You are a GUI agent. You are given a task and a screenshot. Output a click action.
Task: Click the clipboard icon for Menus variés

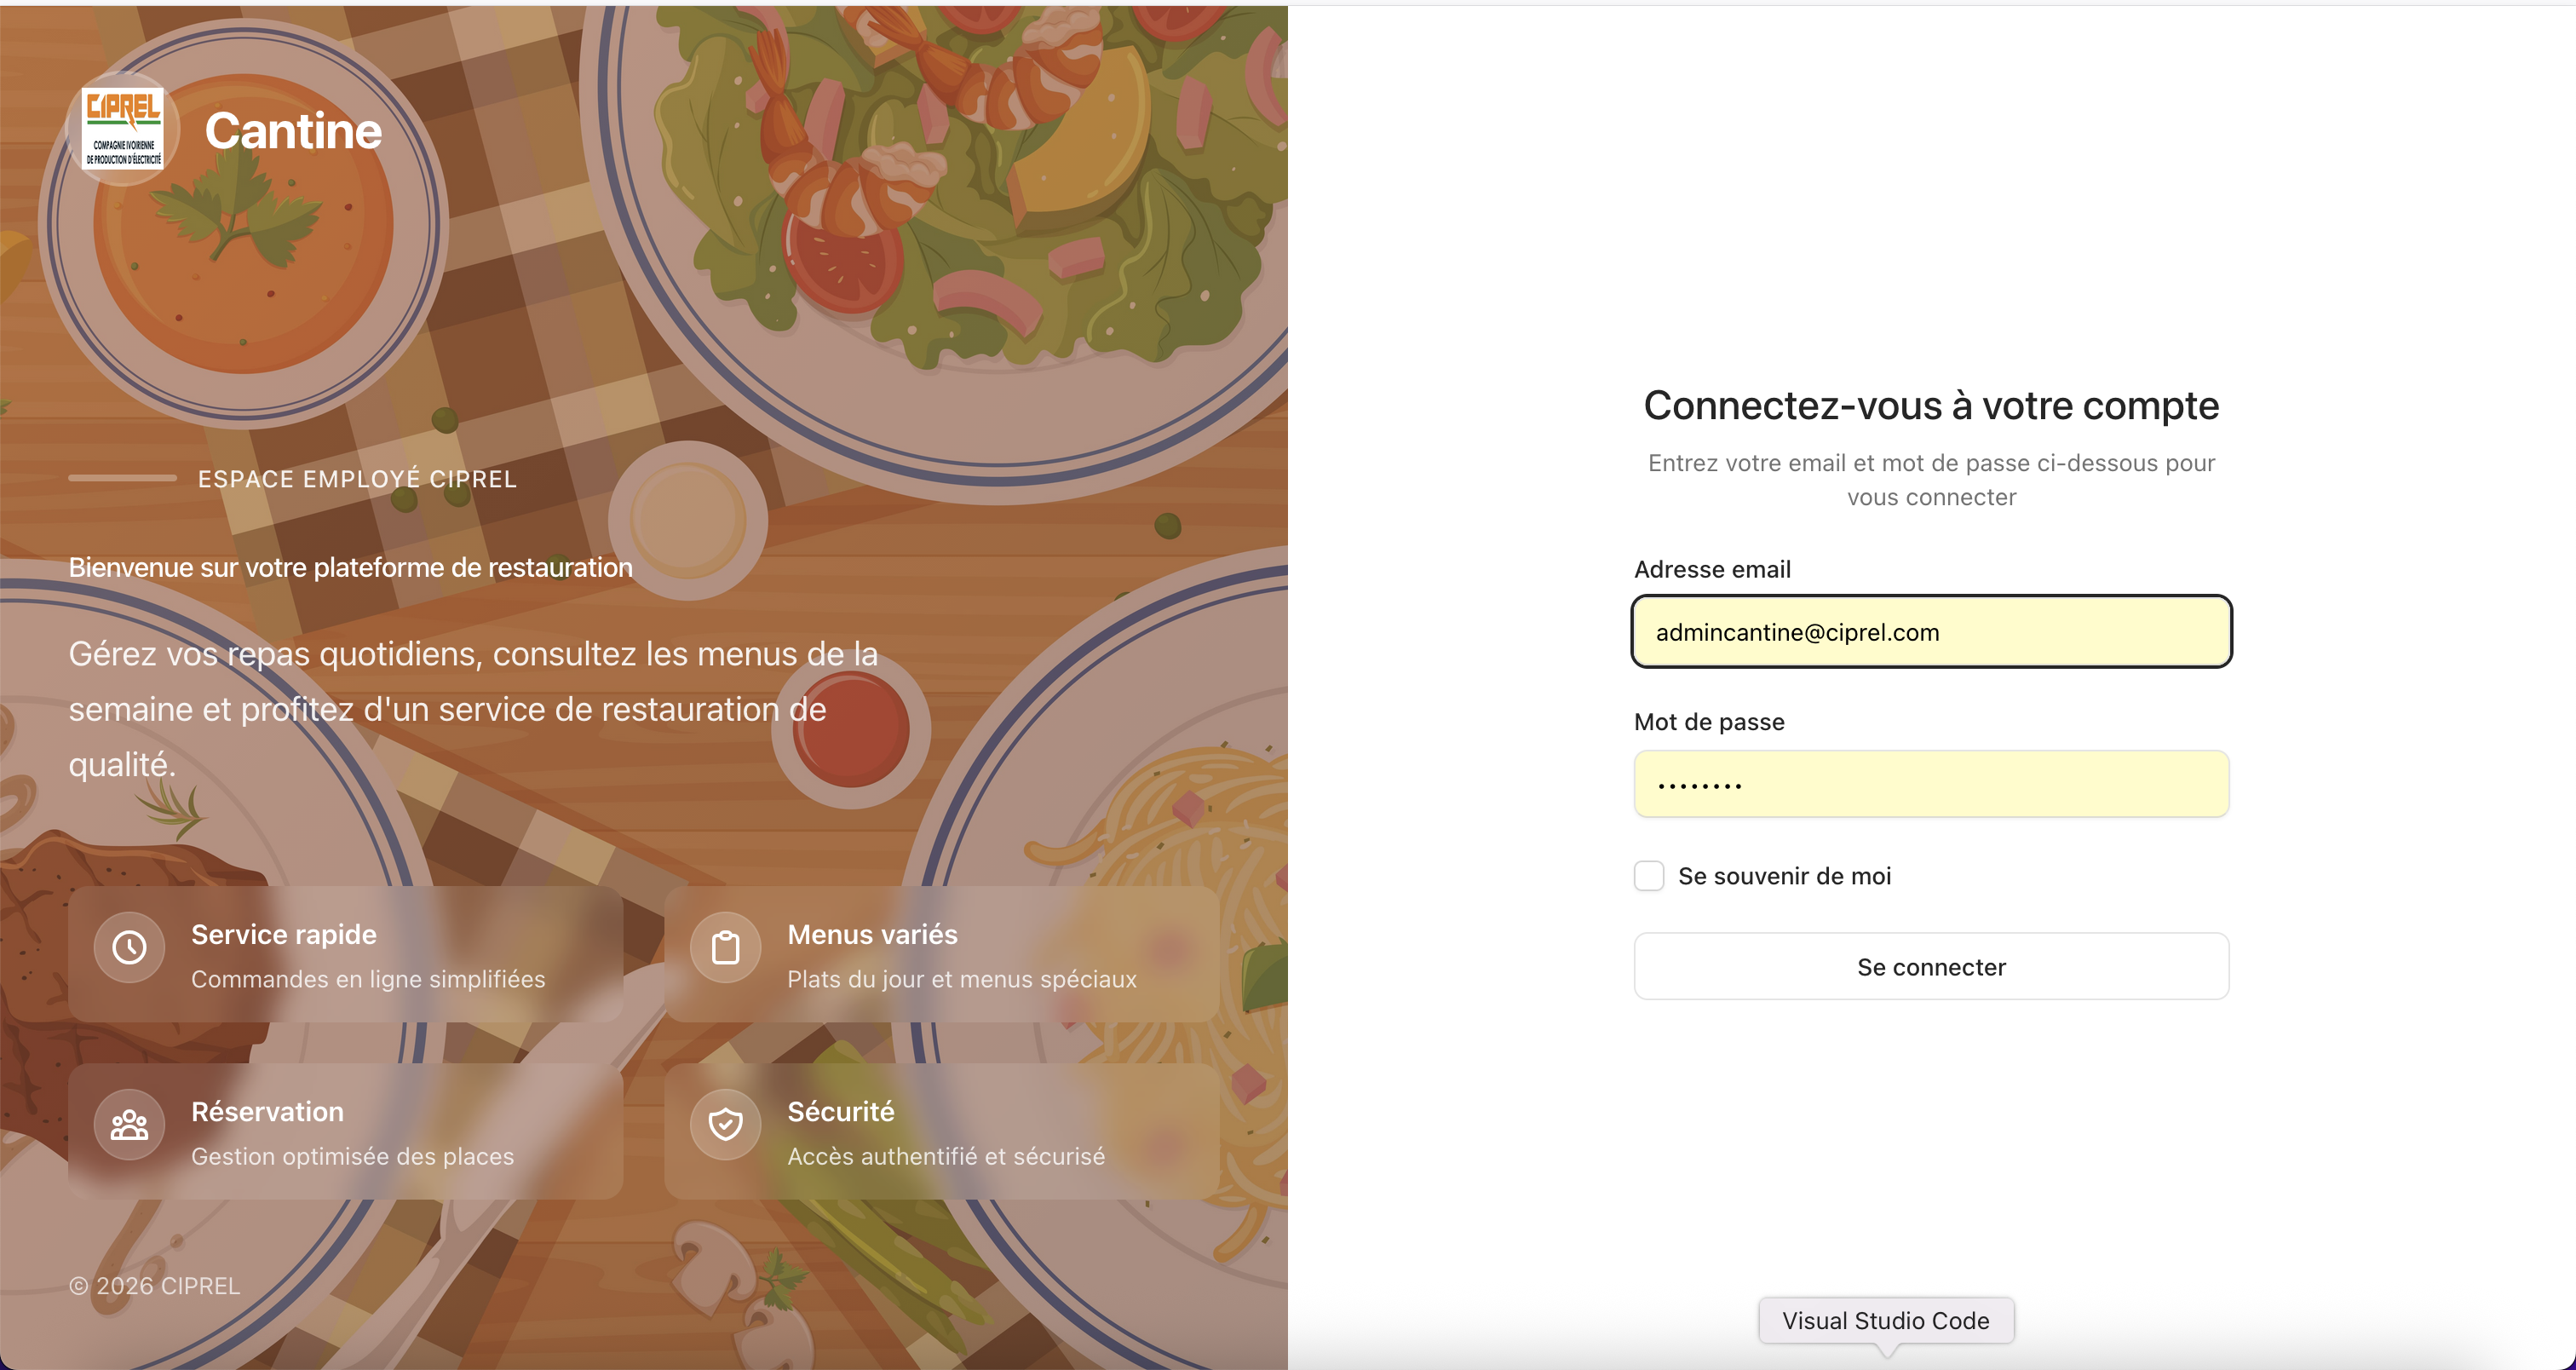point(725,946)
